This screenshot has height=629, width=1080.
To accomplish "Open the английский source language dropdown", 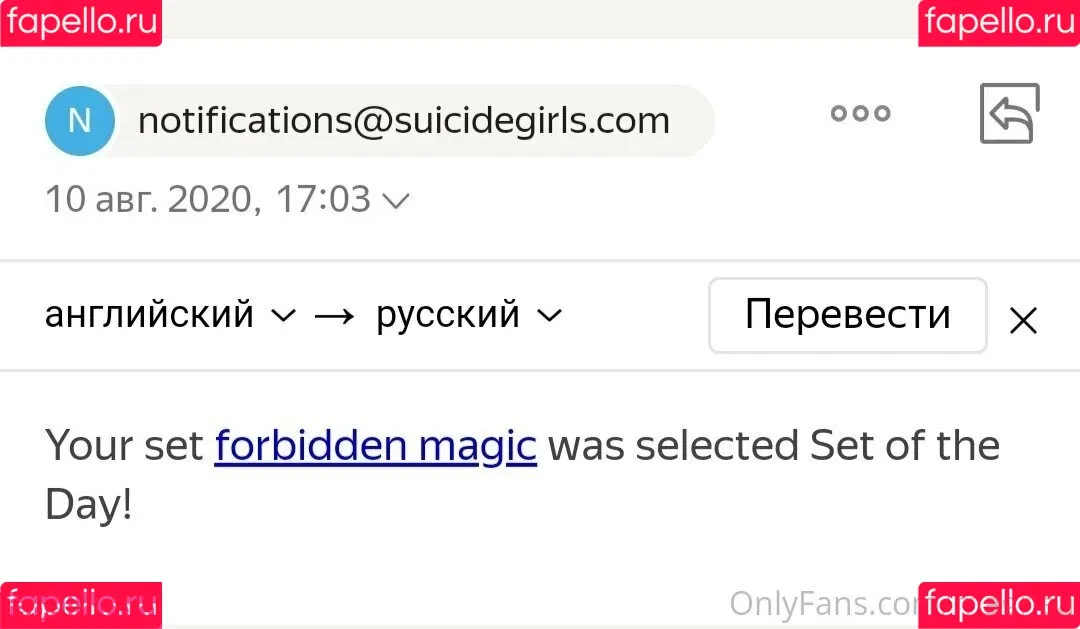I will [x=170, y=315].
